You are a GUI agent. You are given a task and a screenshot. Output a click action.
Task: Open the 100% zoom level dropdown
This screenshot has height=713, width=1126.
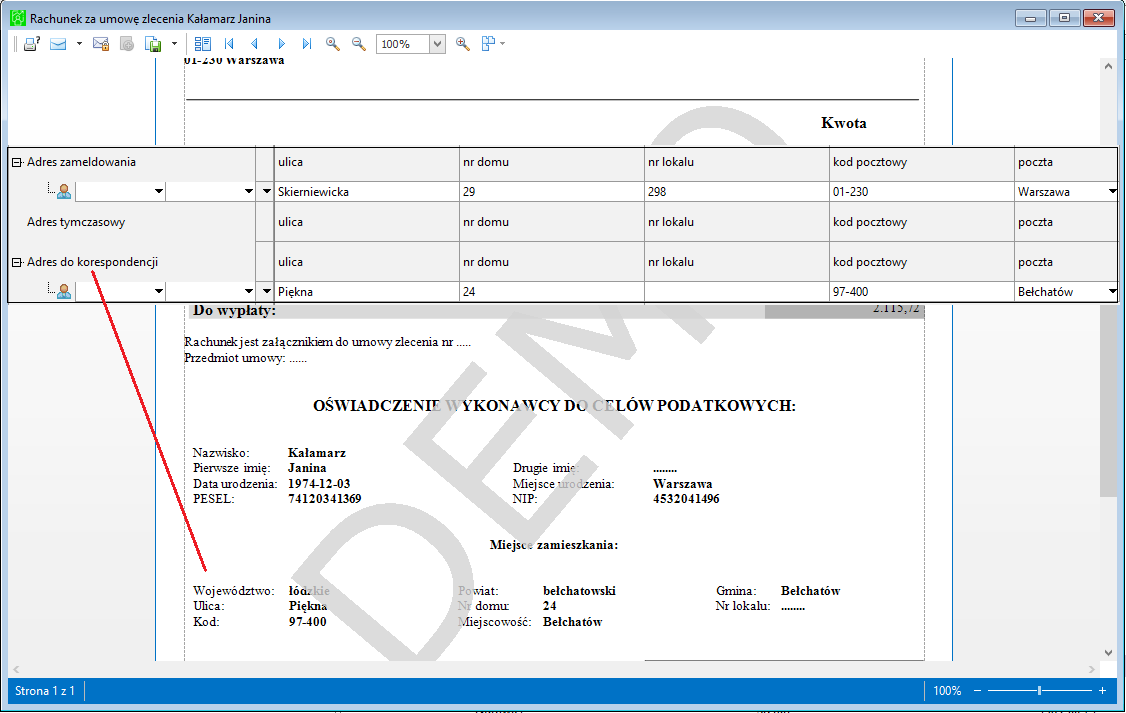(x=437, y=45)
